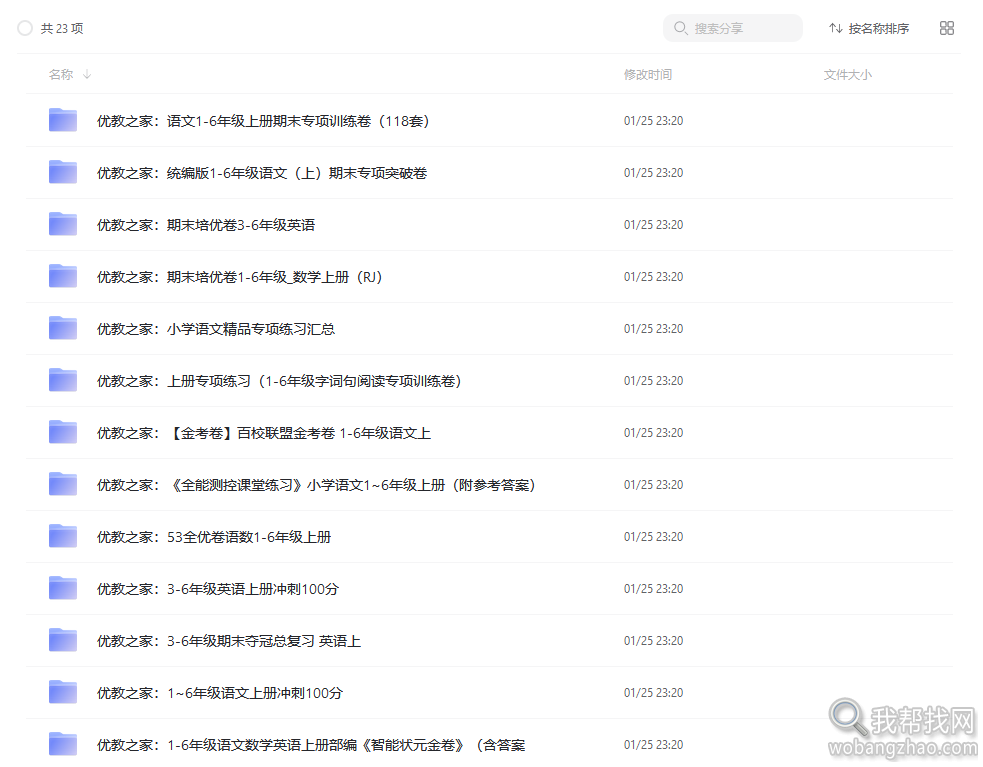Click folder icon for 《智能状元金卷》 row
Screen dimensions: 983x767
(x=63, y=744)
